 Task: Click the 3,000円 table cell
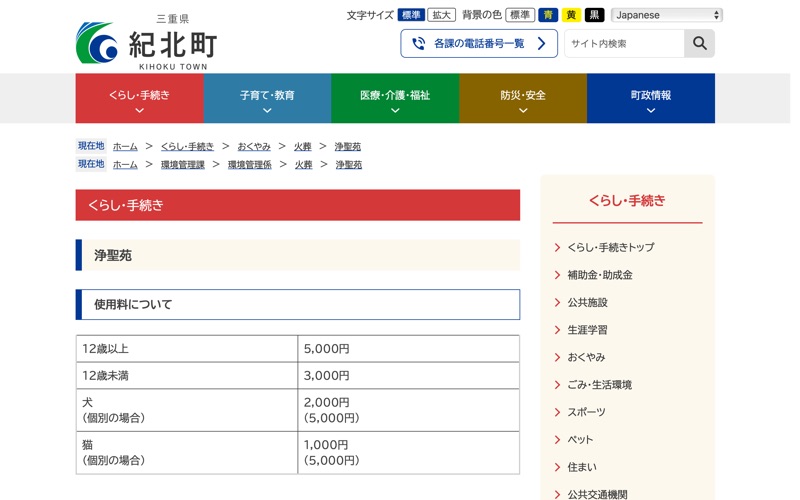pyautogui.click(x=409, y=376)
